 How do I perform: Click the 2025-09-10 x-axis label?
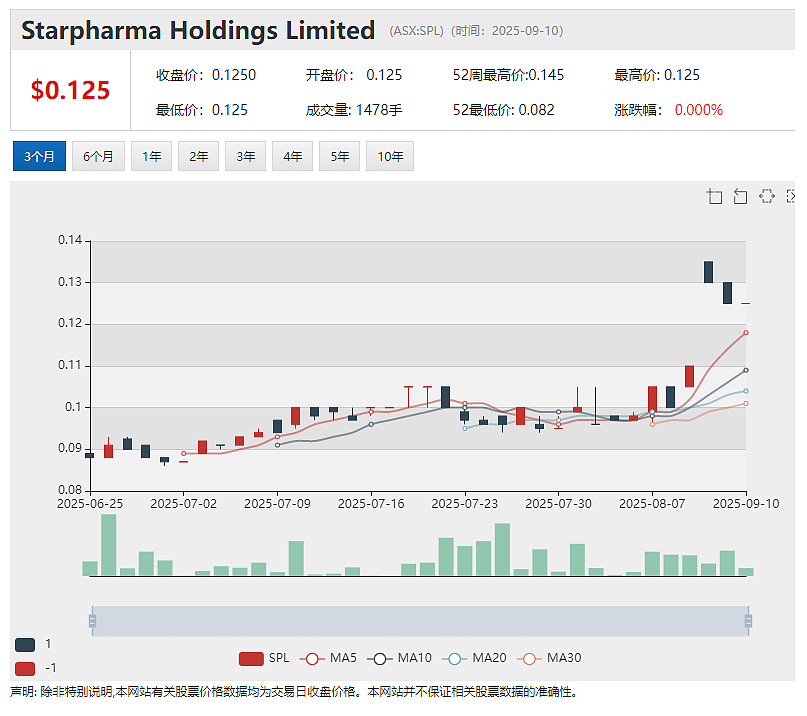746,504
